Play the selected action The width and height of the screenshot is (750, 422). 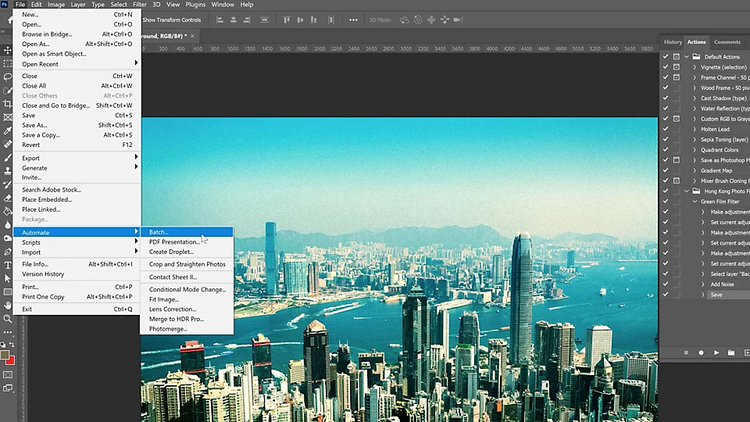(x=716, y=352)
